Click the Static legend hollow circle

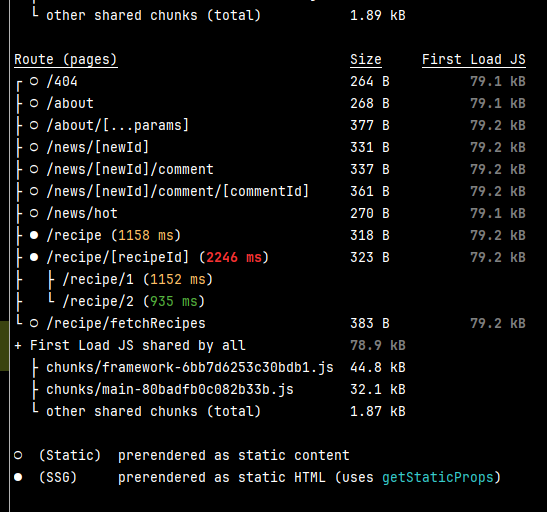coord(18,455)
